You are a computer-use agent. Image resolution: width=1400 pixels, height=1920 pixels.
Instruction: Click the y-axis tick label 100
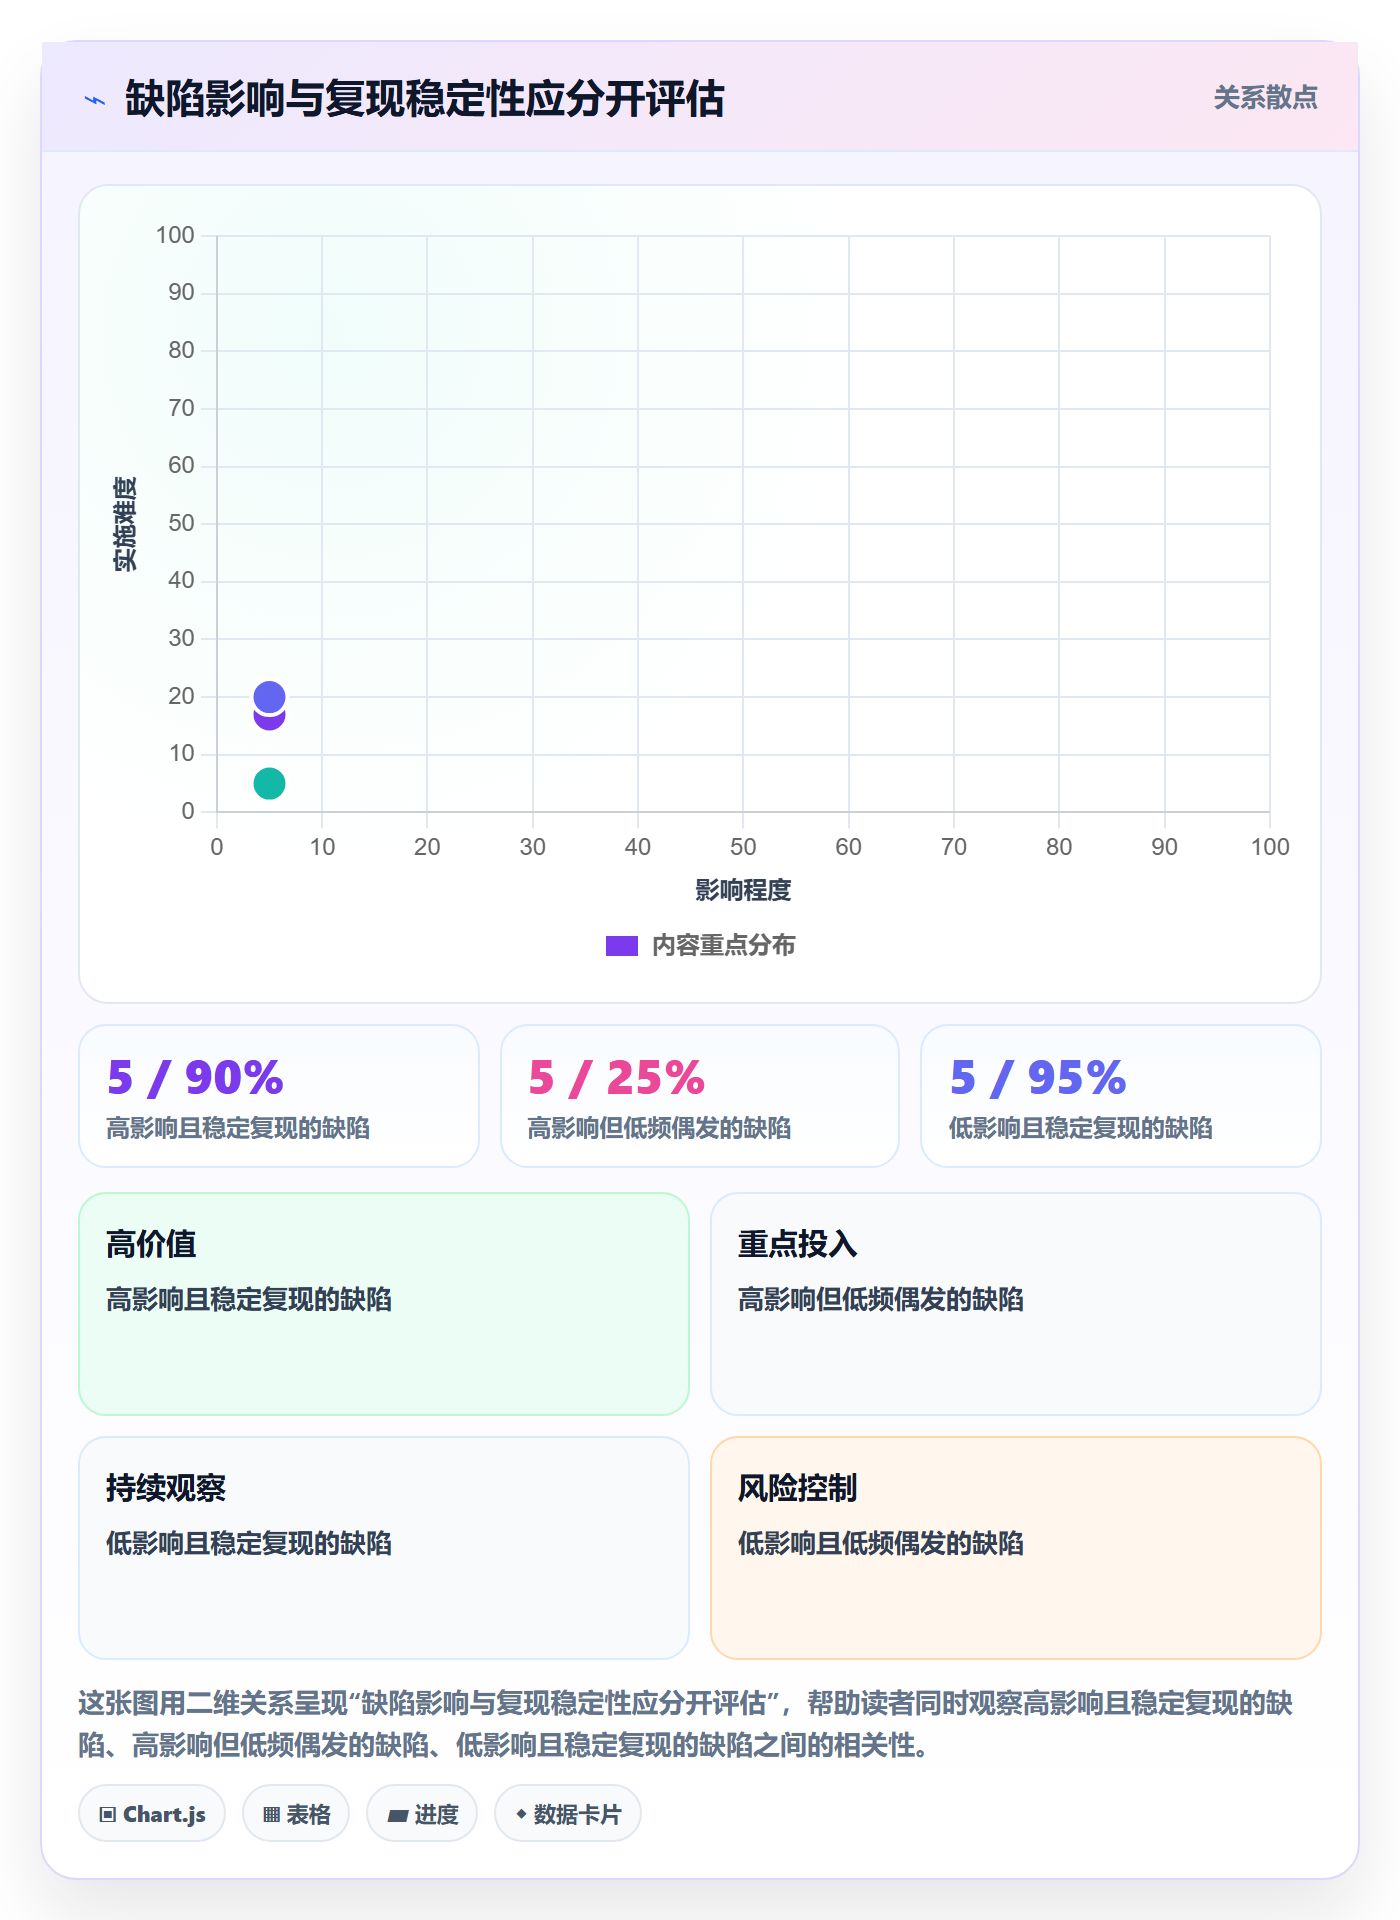(175, 235)
